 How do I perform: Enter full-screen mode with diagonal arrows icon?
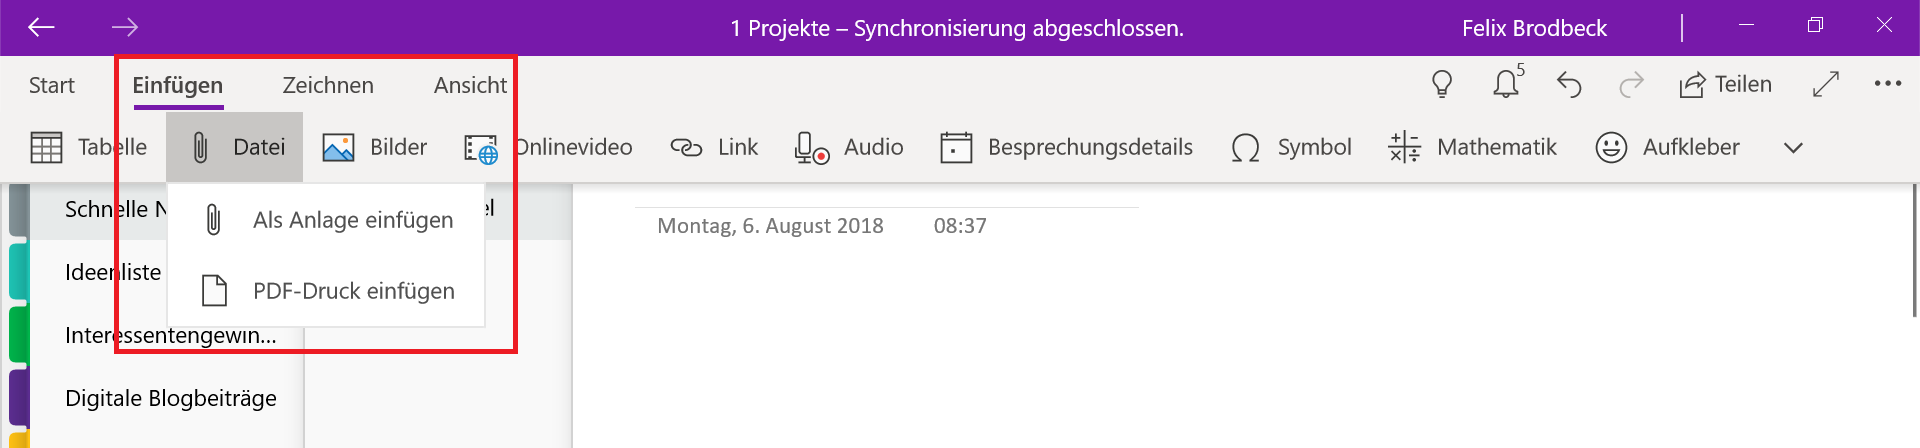click(x=1826, y=85)
